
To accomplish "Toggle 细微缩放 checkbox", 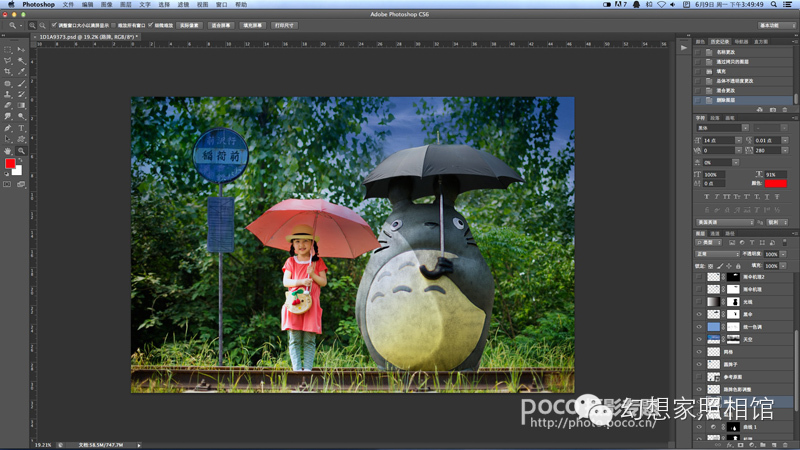I will point(151,25).
